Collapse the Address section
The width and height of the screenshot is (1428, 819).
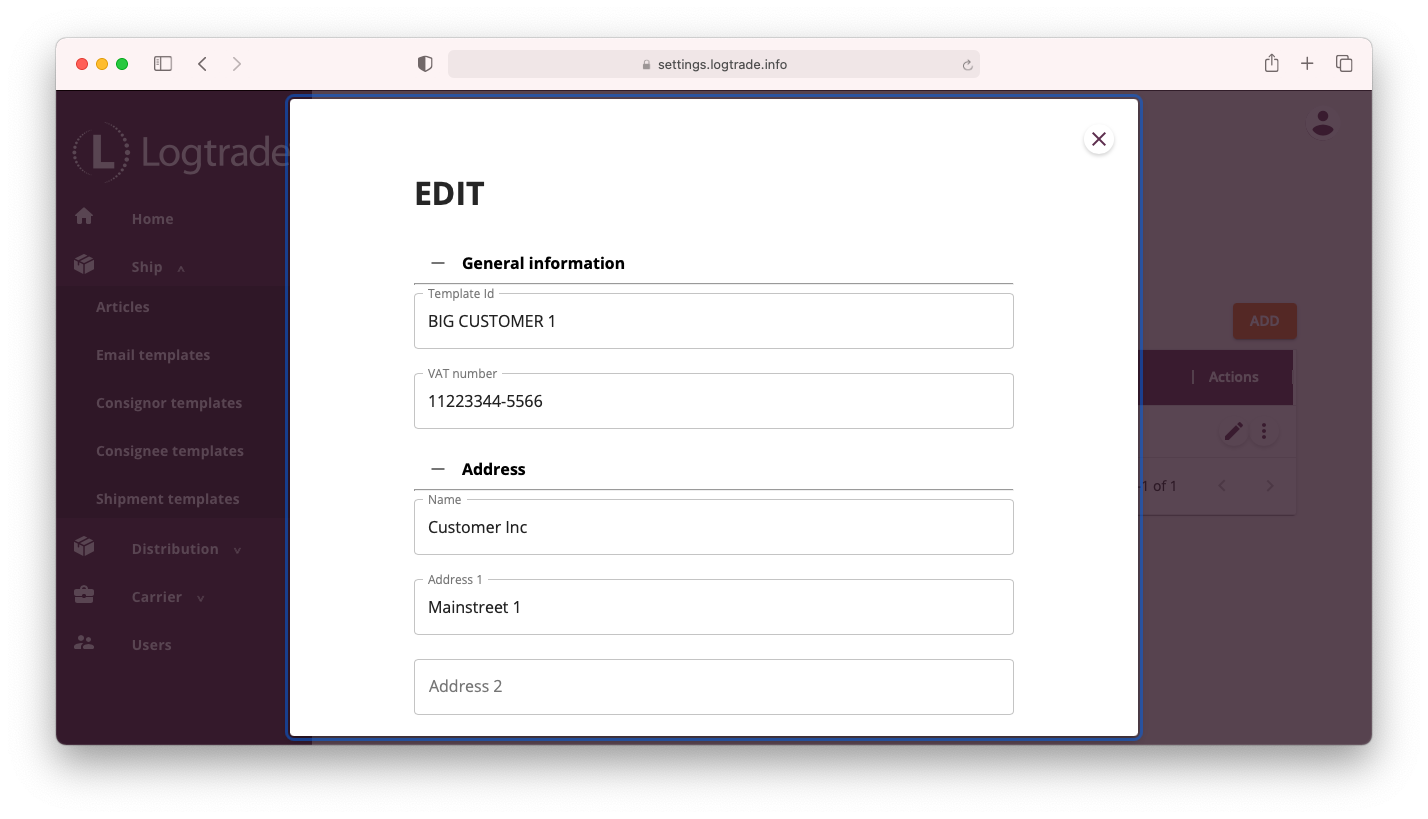(x=438, y=469)
